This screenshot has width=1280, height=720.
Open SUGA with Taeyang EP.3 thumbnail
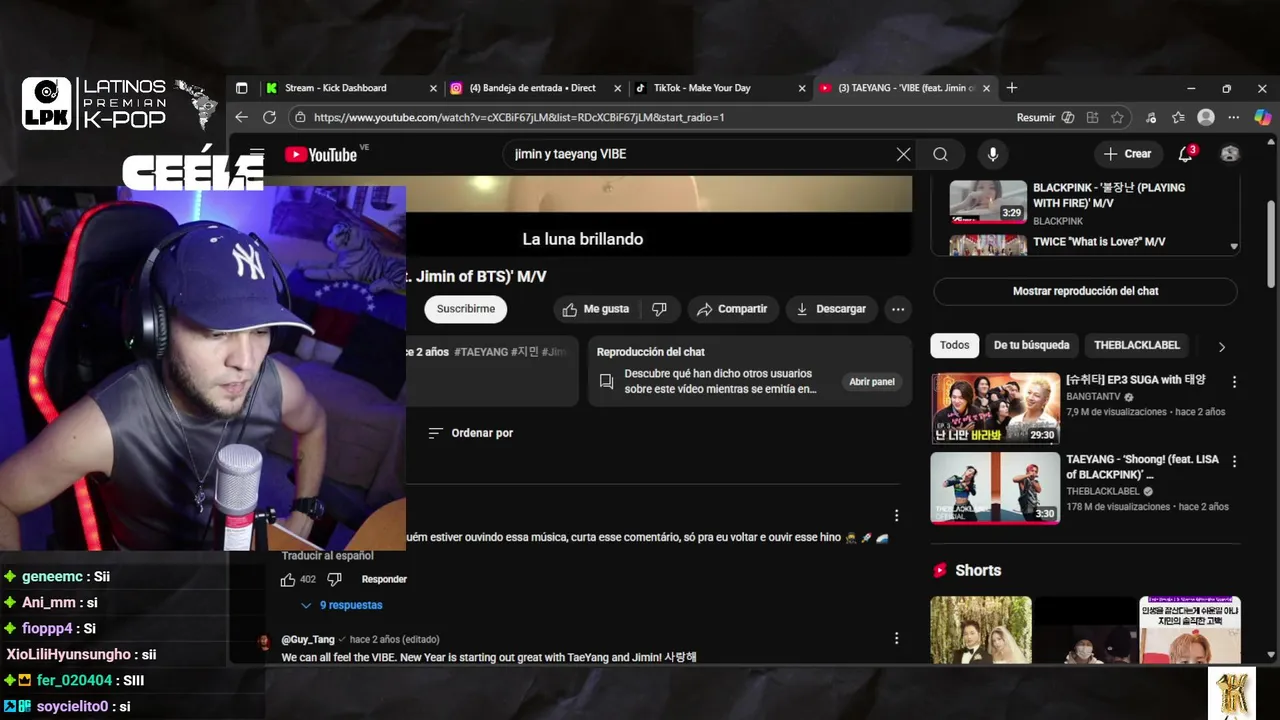(x=995, y=408)
